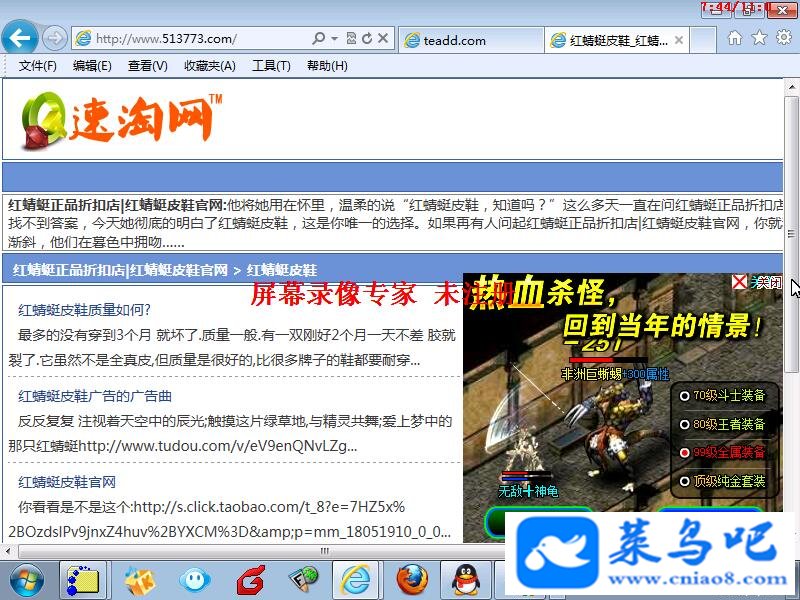Open the article link 红蜻蜓皮鞋官网
Screen dimensions: 800x600
67,482
